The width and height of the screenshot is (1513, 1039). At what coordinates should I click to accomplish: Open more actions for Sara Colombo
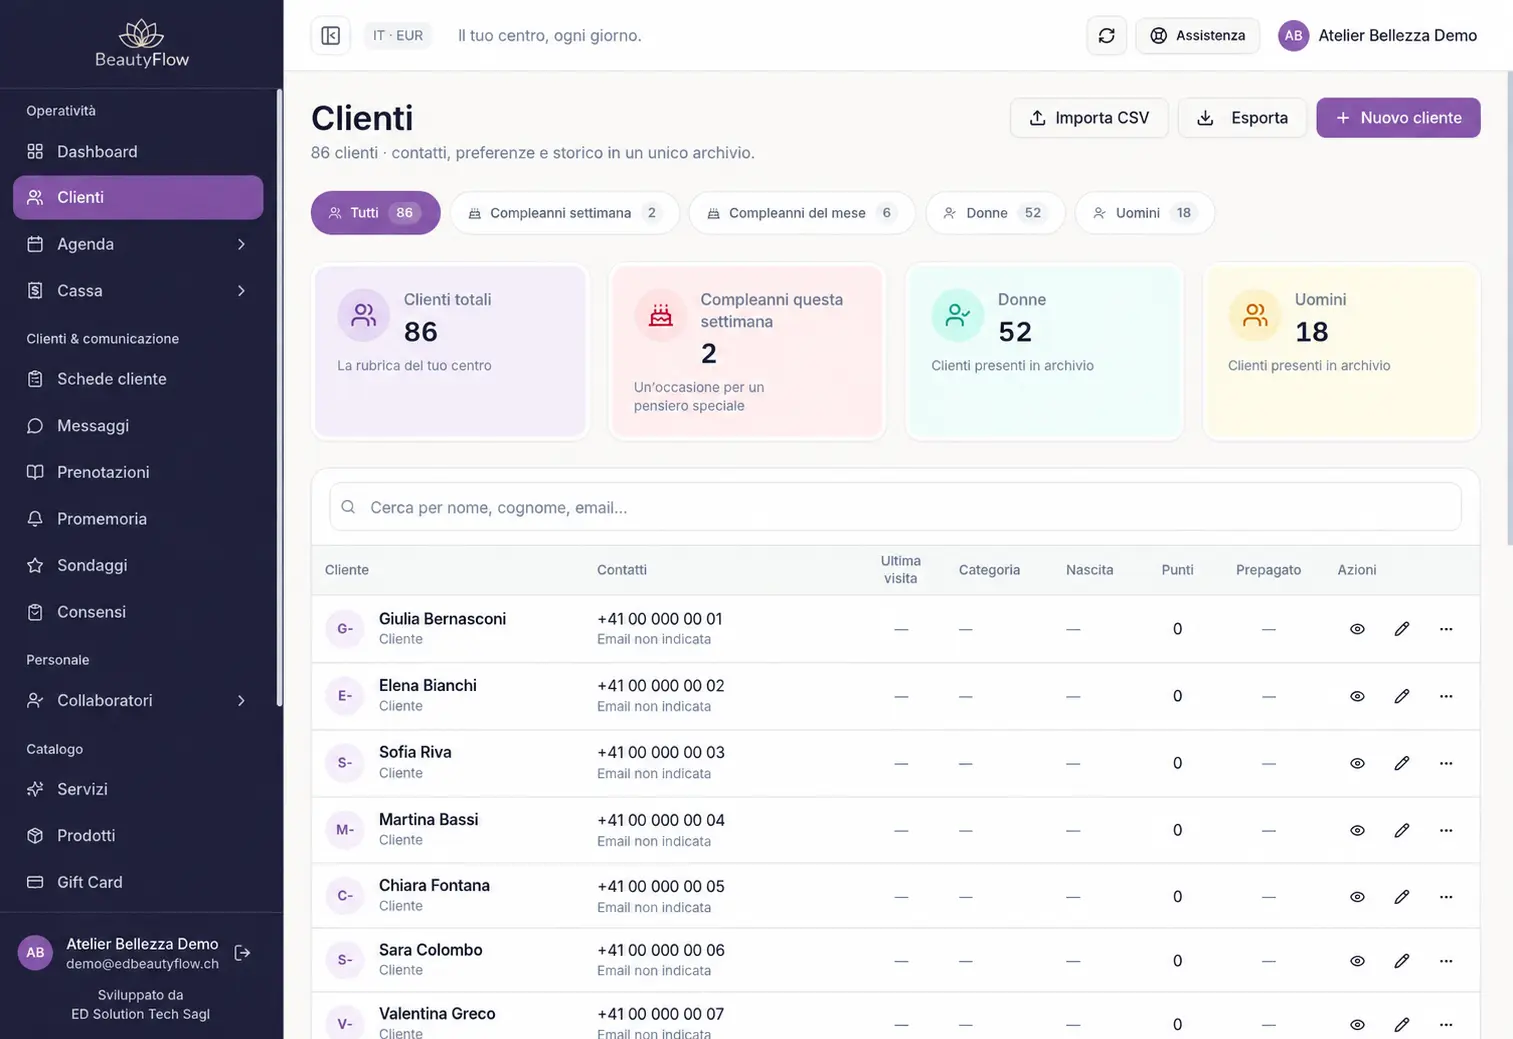[x=1446, y=961]
